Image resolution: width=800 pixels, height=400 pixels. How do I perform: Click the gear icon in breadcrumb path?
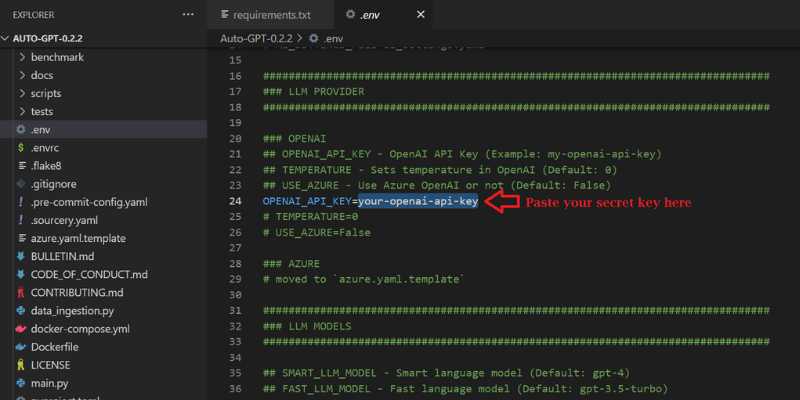[x=314, y=38]
